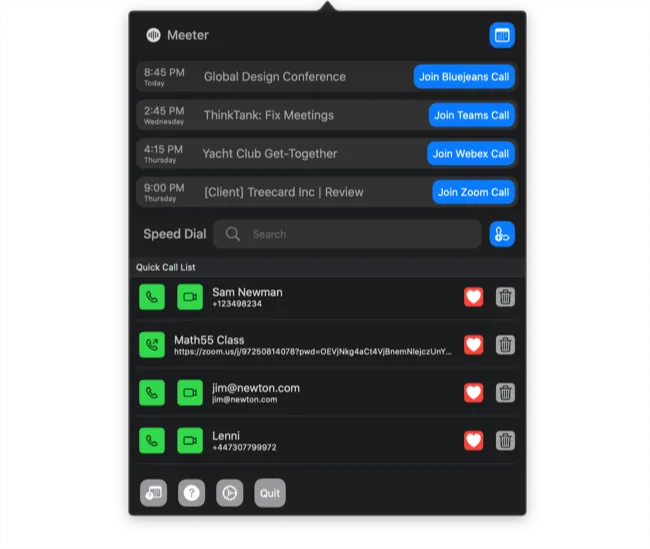Click the Speed Dial label
This screenshot has height=549, width=650.
(x=175, y=234)
